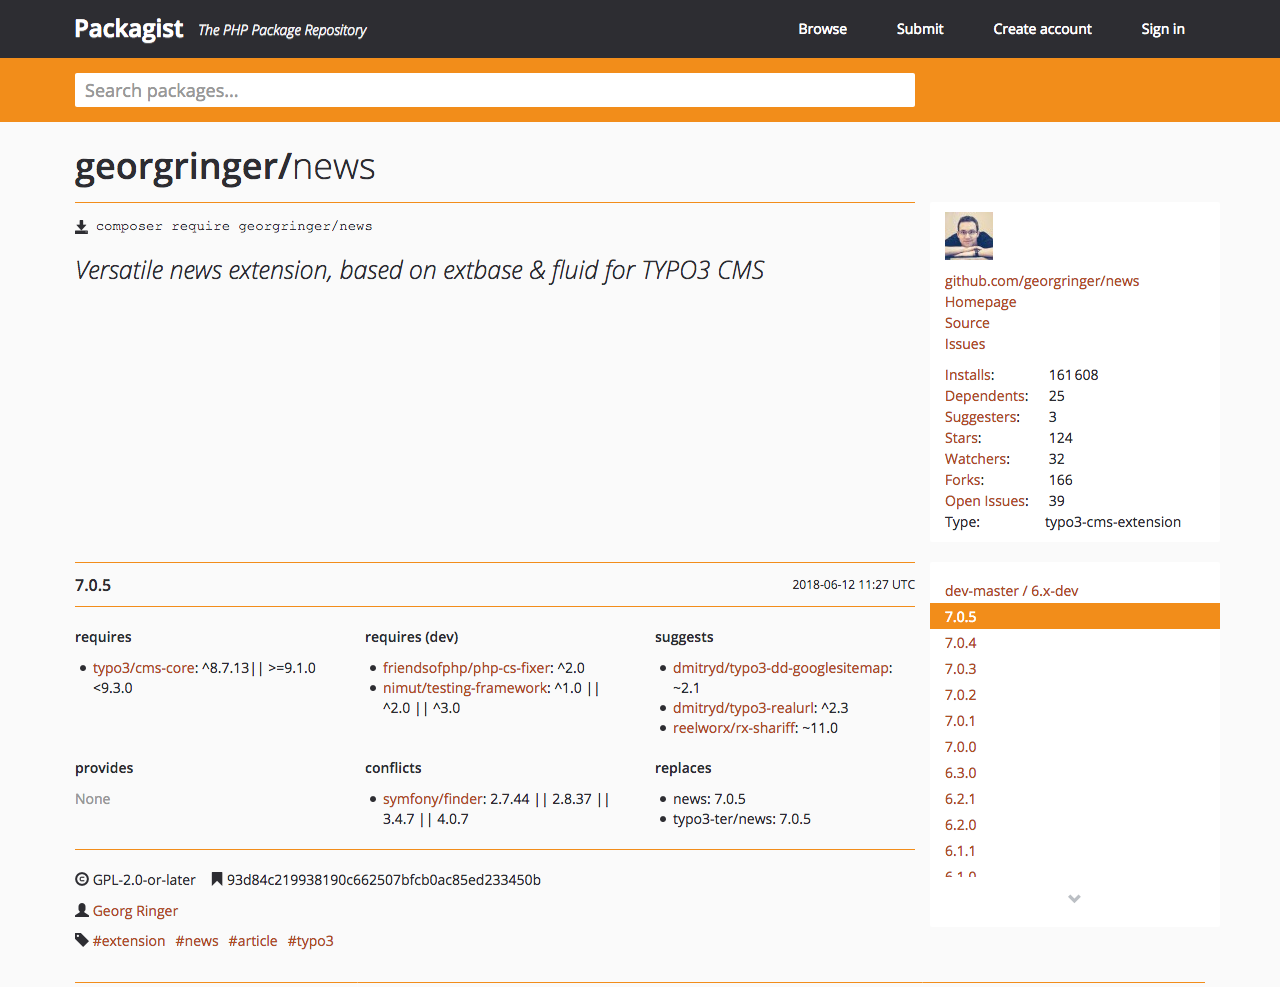Open the maintainer avatar photo
This screenshot has height=987, width=1280.
point(969,236)
